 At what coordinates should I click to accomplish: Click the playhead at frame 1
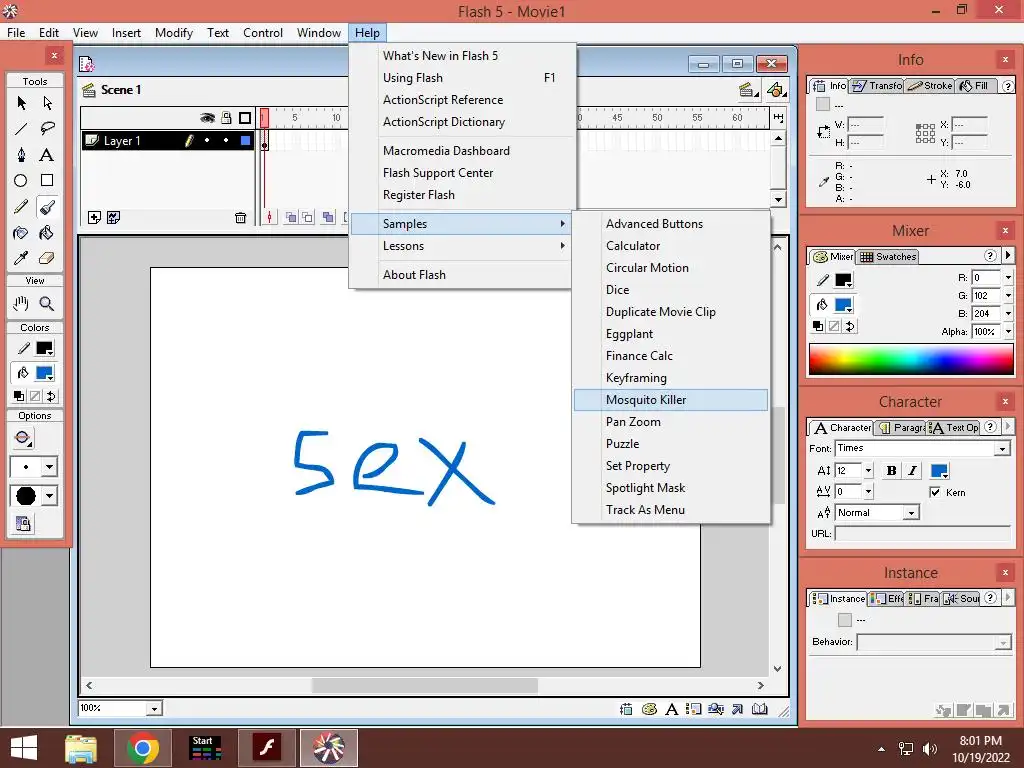[x=264, y=118]
